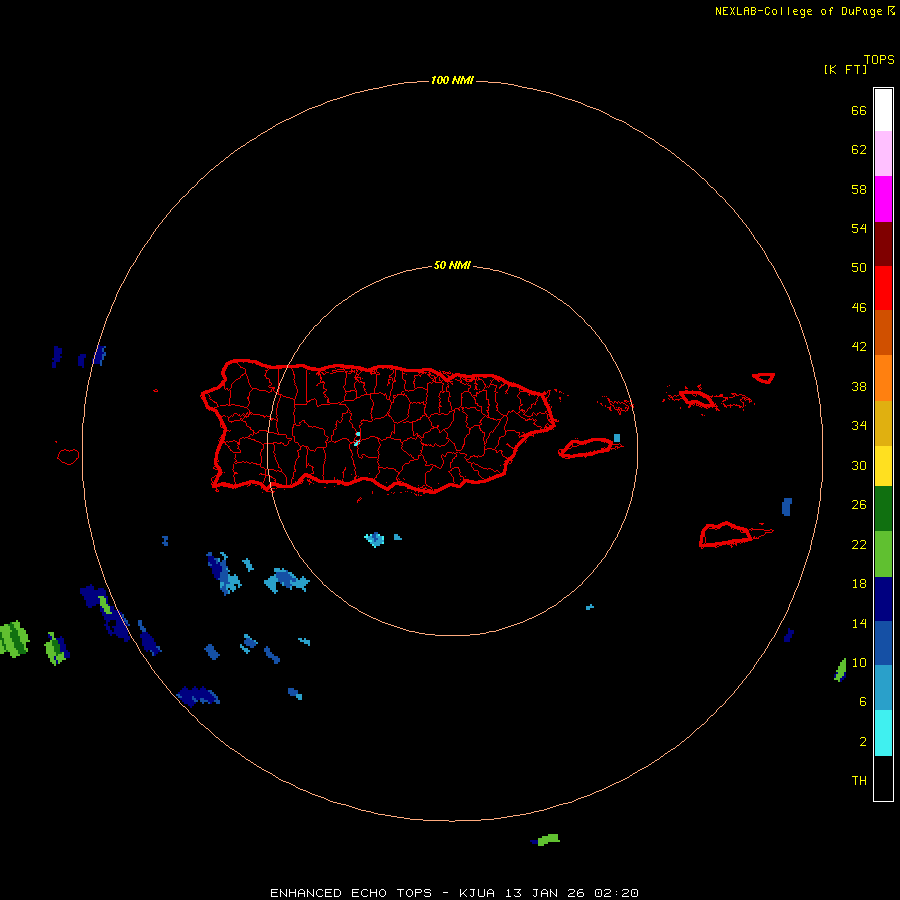
Task: Click the TH threshold legend label
Action: (859, 781)
